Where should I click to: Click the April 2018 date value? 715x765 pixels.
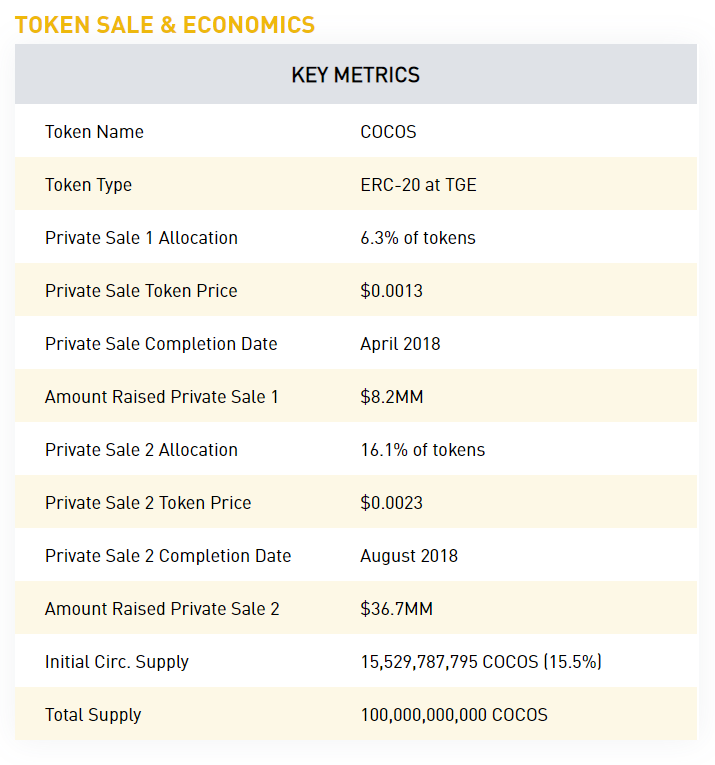tap(400, 344)
